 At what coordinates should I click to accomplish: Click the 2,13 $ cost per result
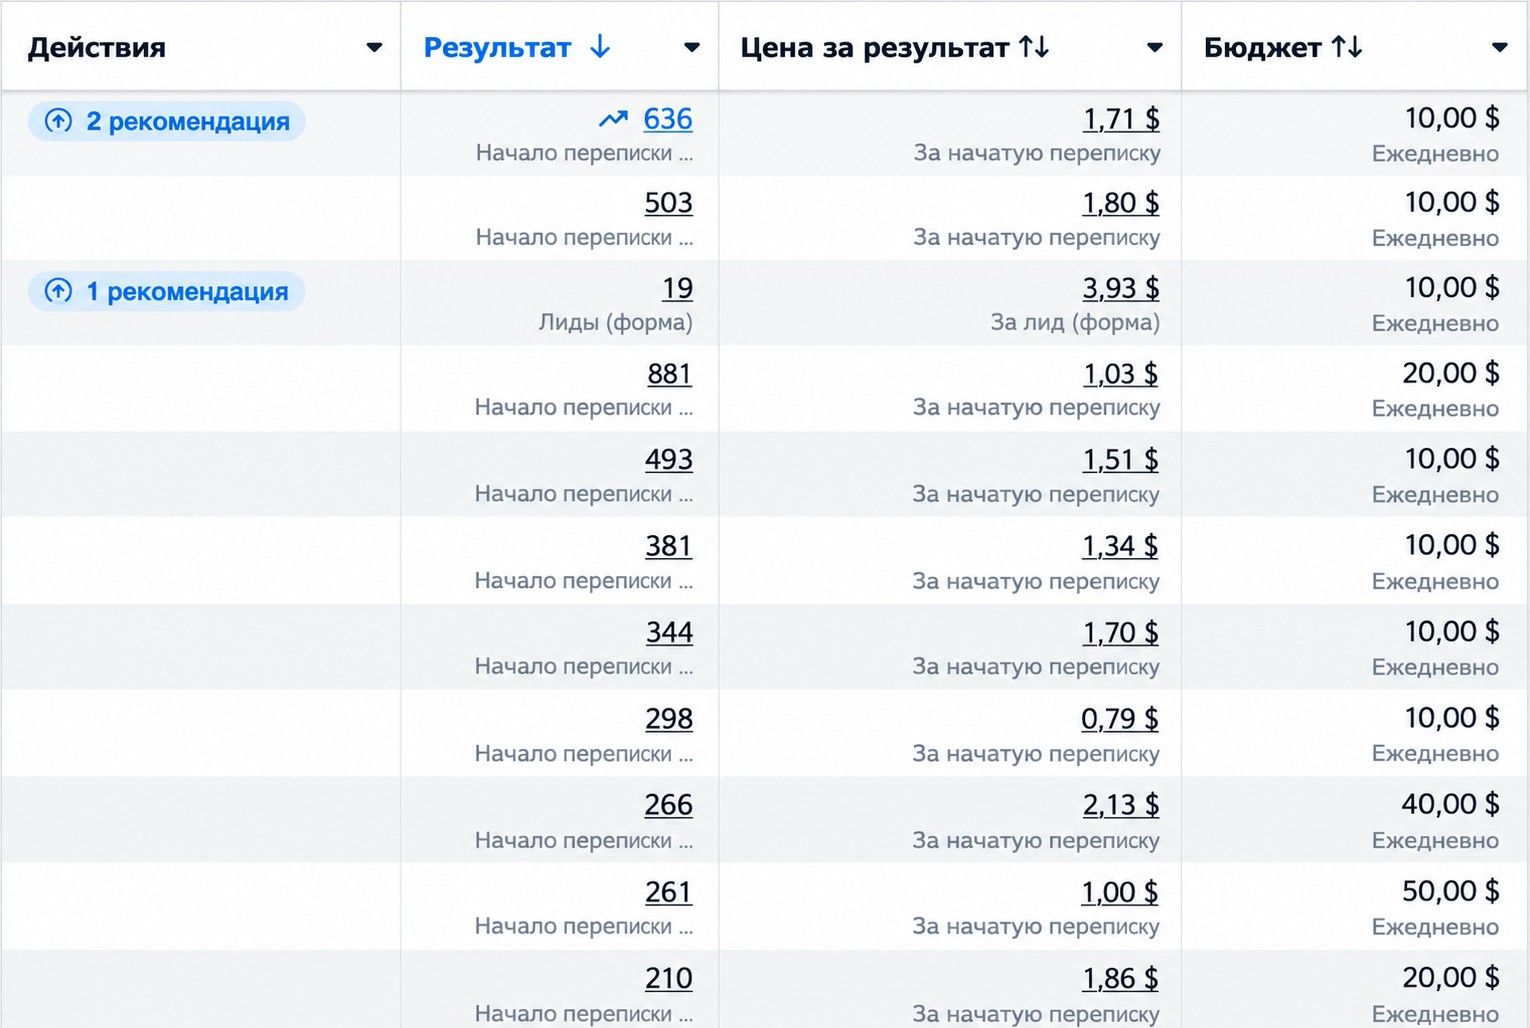(1121, 805)
